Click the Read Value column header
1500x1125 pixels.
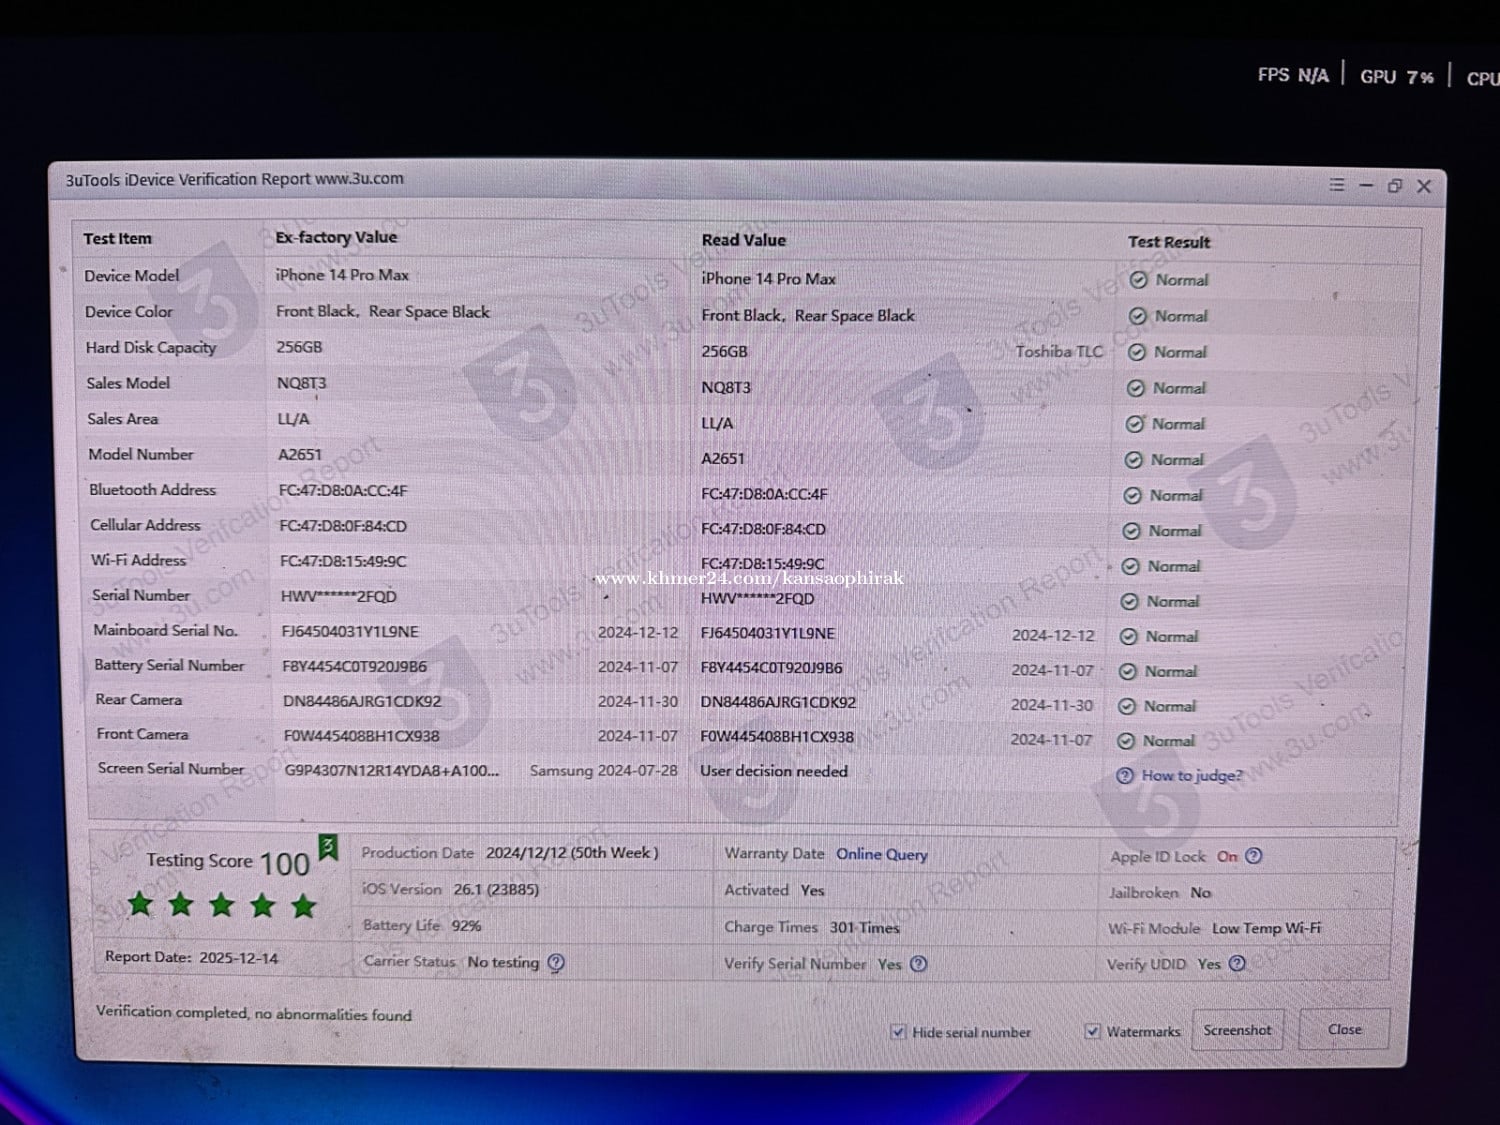743,240
